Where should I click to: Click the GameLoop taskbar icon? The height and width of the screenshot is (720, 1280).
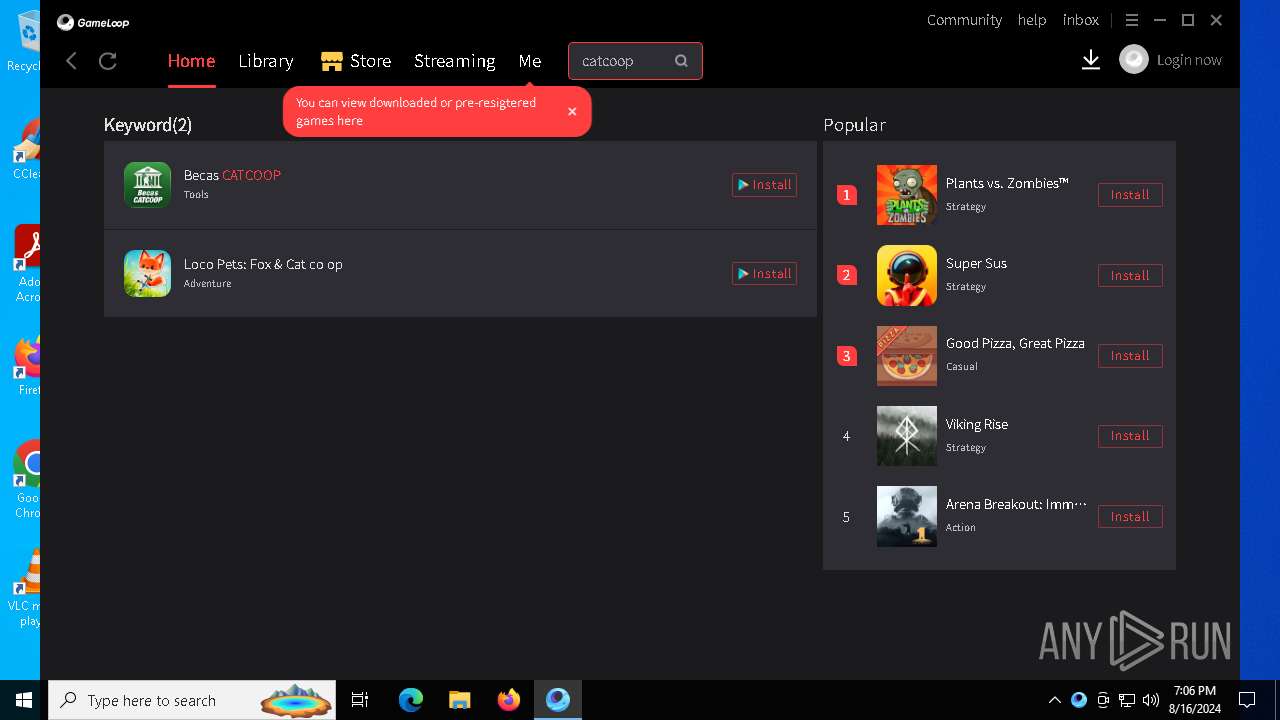558,700
